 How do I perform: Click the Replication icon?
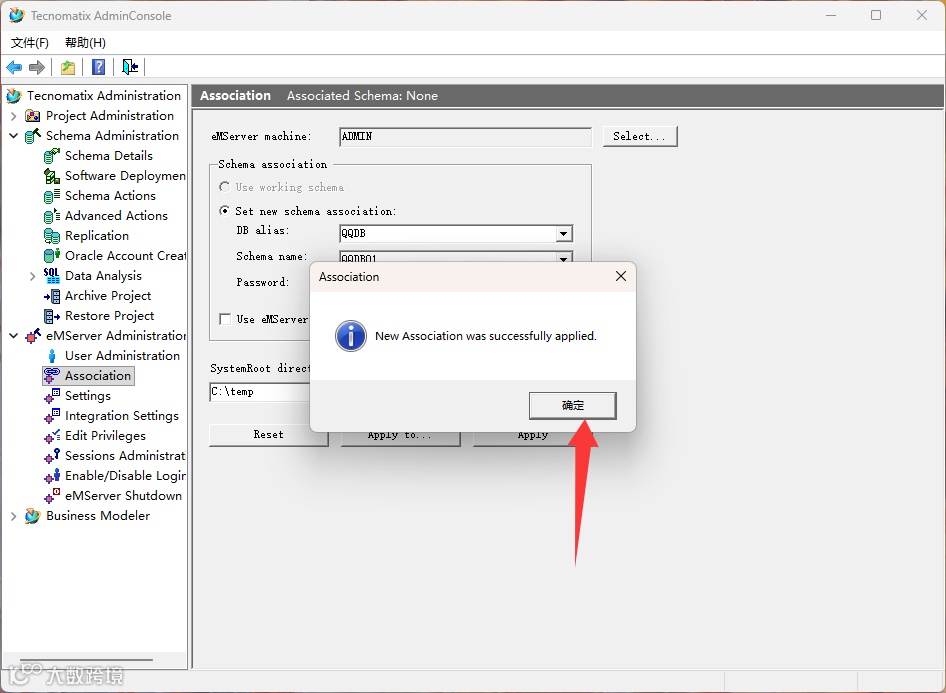click(x=52, y=236)
